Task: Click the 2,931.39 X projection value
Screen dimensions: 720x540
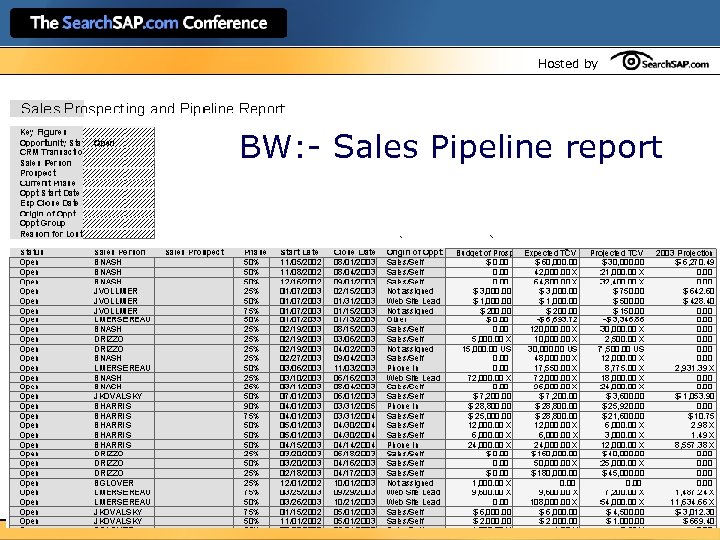Action: click(694, 368)
